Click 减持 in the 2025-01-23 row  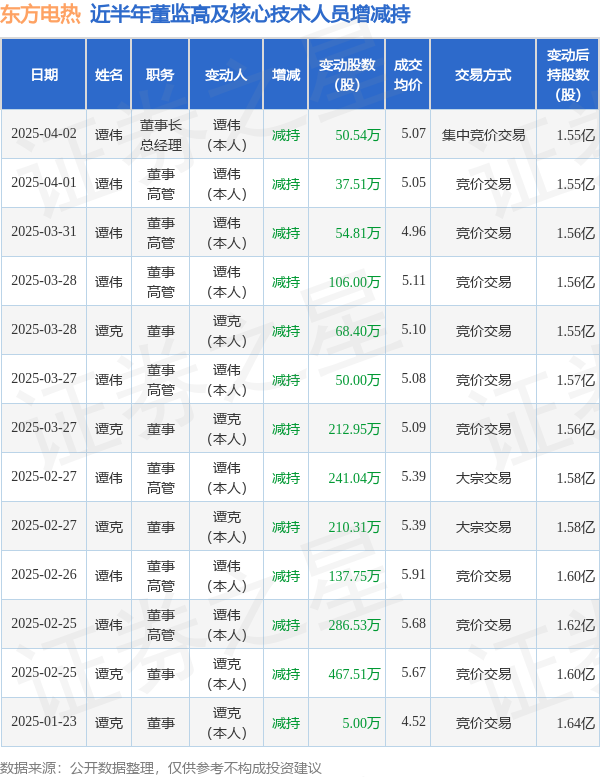click(x=286, y=723)
